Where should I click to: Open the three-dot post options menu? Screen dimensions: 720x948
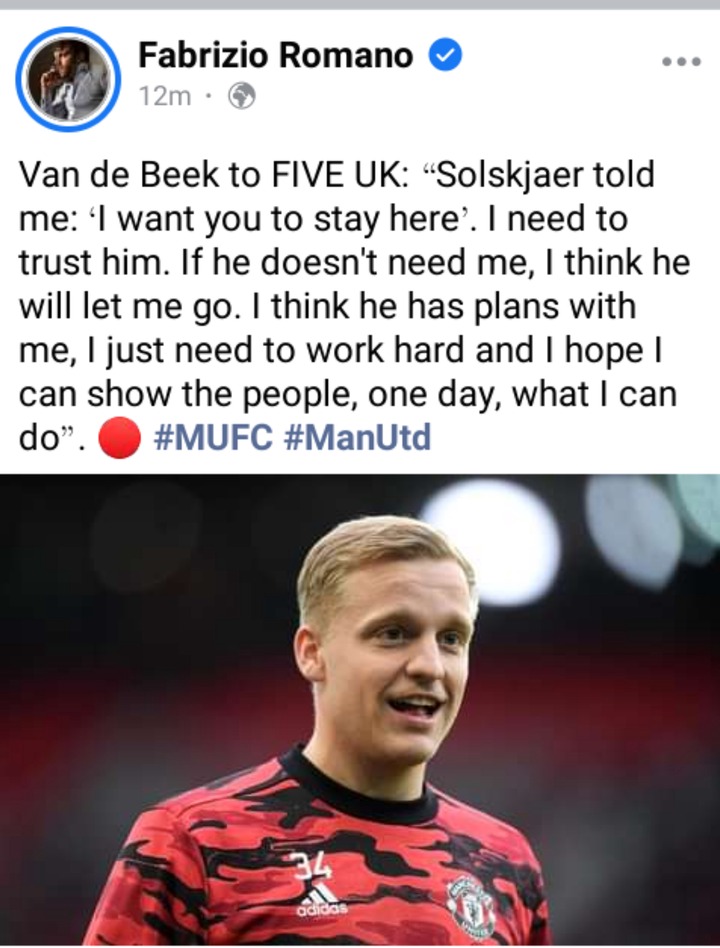[681, 61]
